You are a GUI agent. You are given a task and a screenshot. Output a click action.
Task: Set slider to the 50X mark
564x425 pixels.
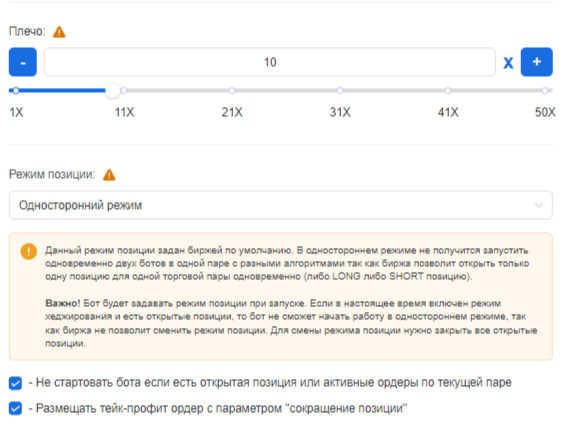pos(545,91)
